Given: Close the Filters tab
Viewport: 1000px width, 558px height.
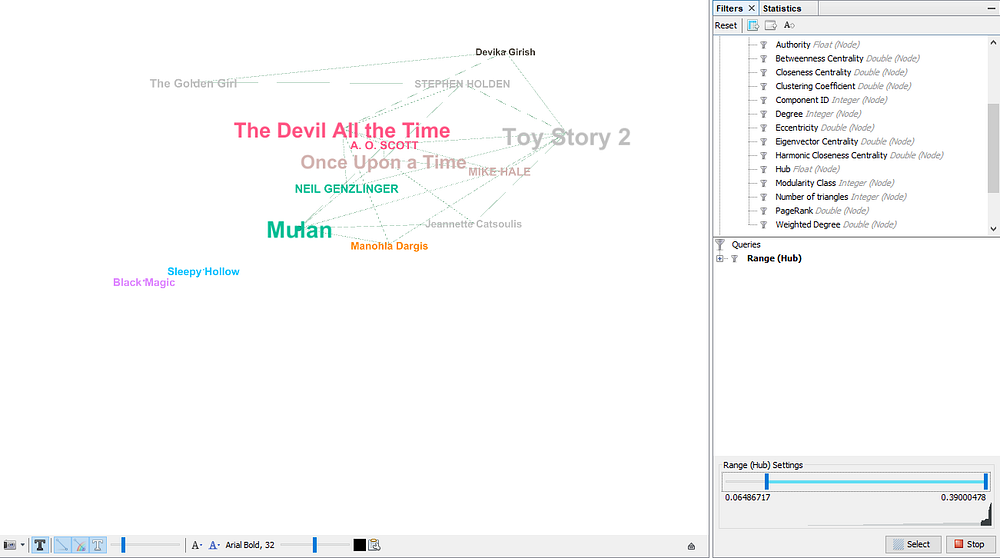Looking at the screenshot, I should (751, 8).
